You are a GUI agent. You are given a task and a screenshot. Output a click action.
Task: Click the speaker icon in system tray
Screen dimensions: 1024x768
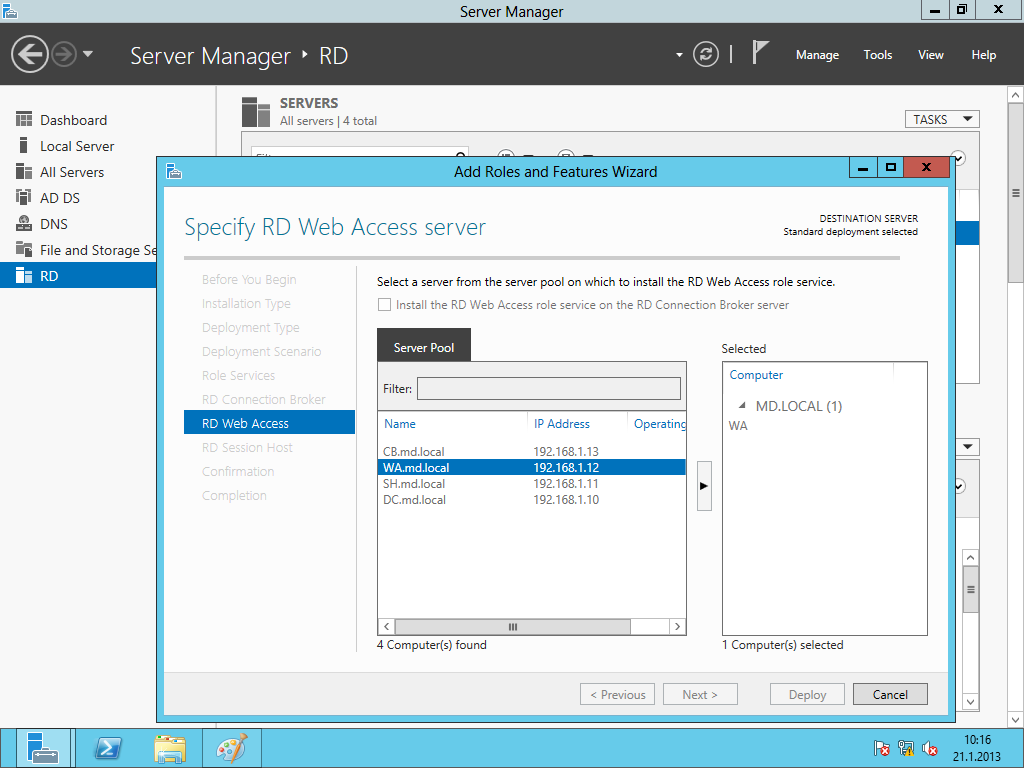(930, 748)
